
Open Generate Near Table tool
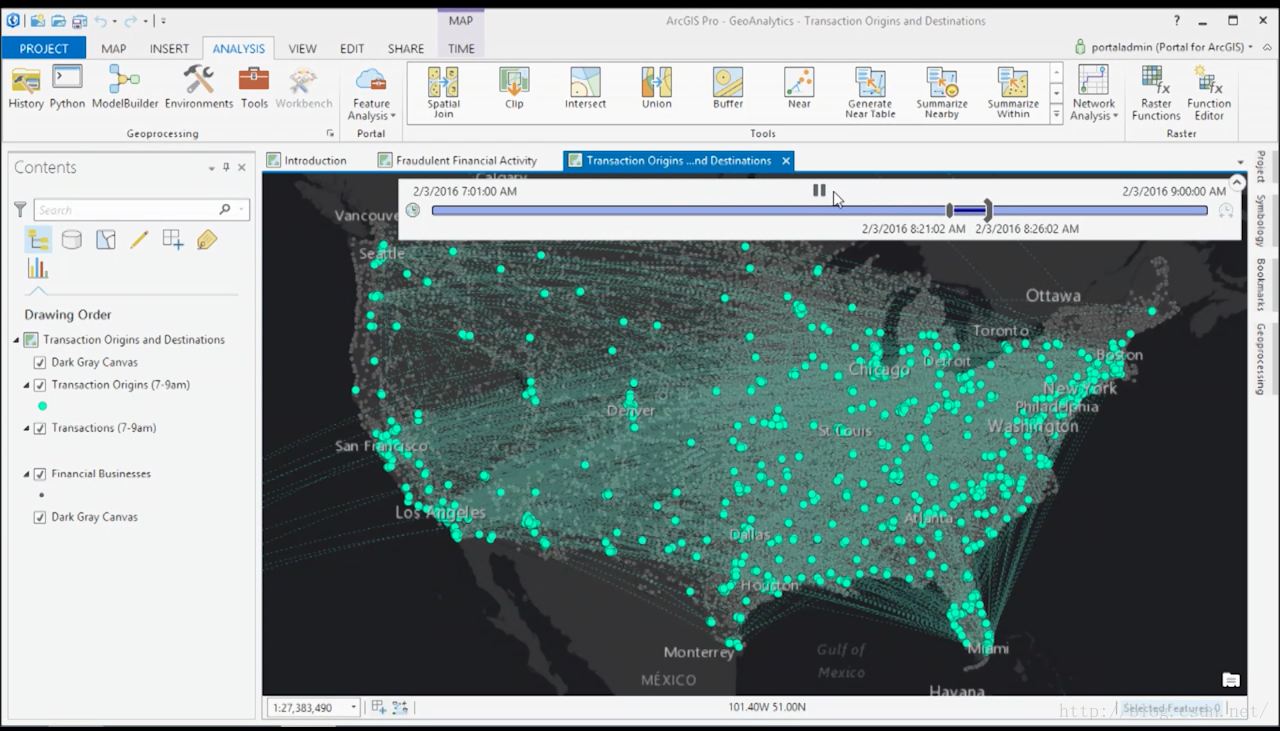[x=870, y=92]
